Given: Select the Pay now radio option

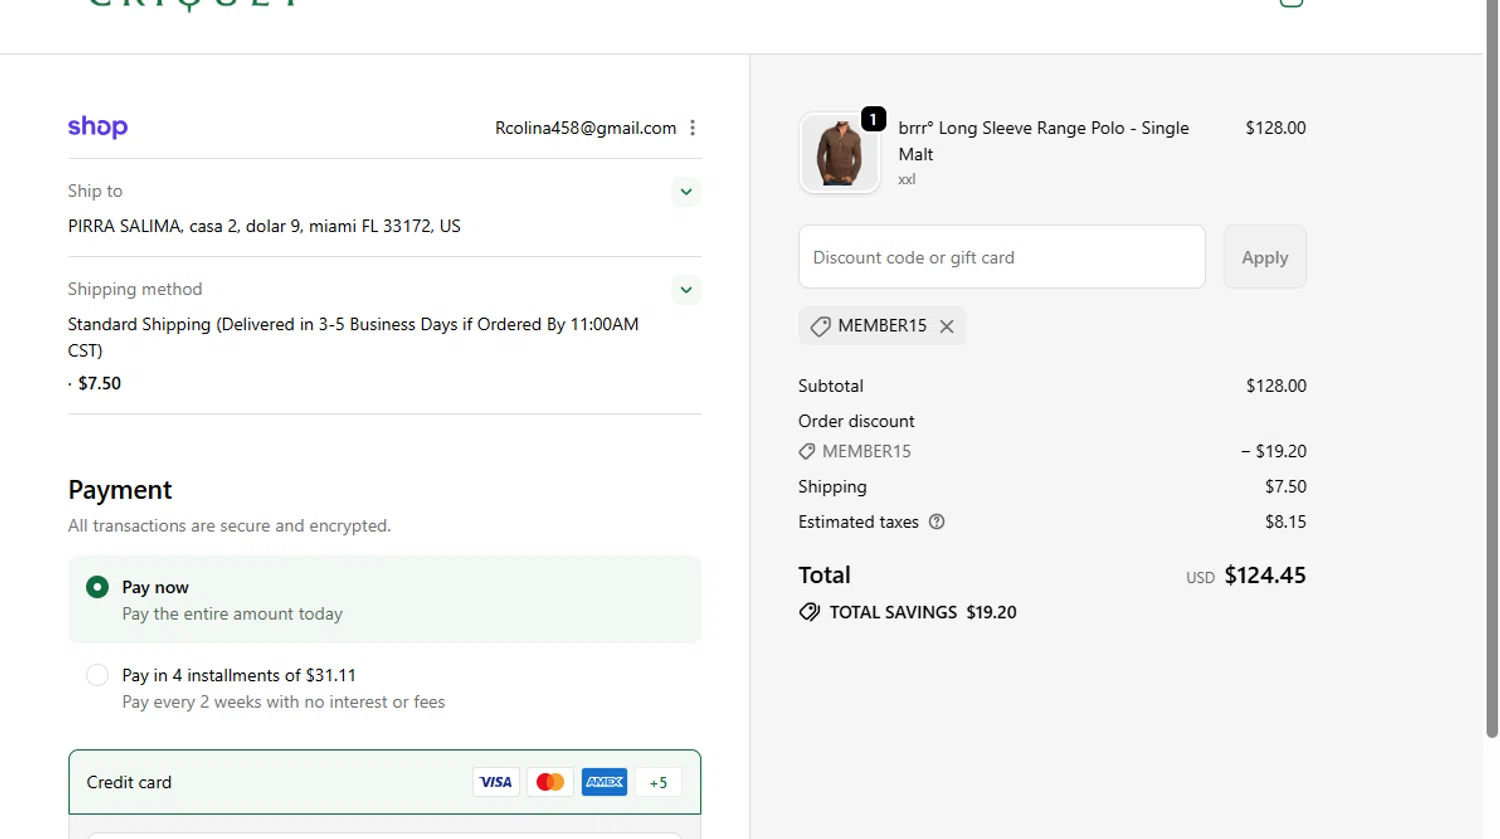Looking at the screenshot, I should (97, 587).
